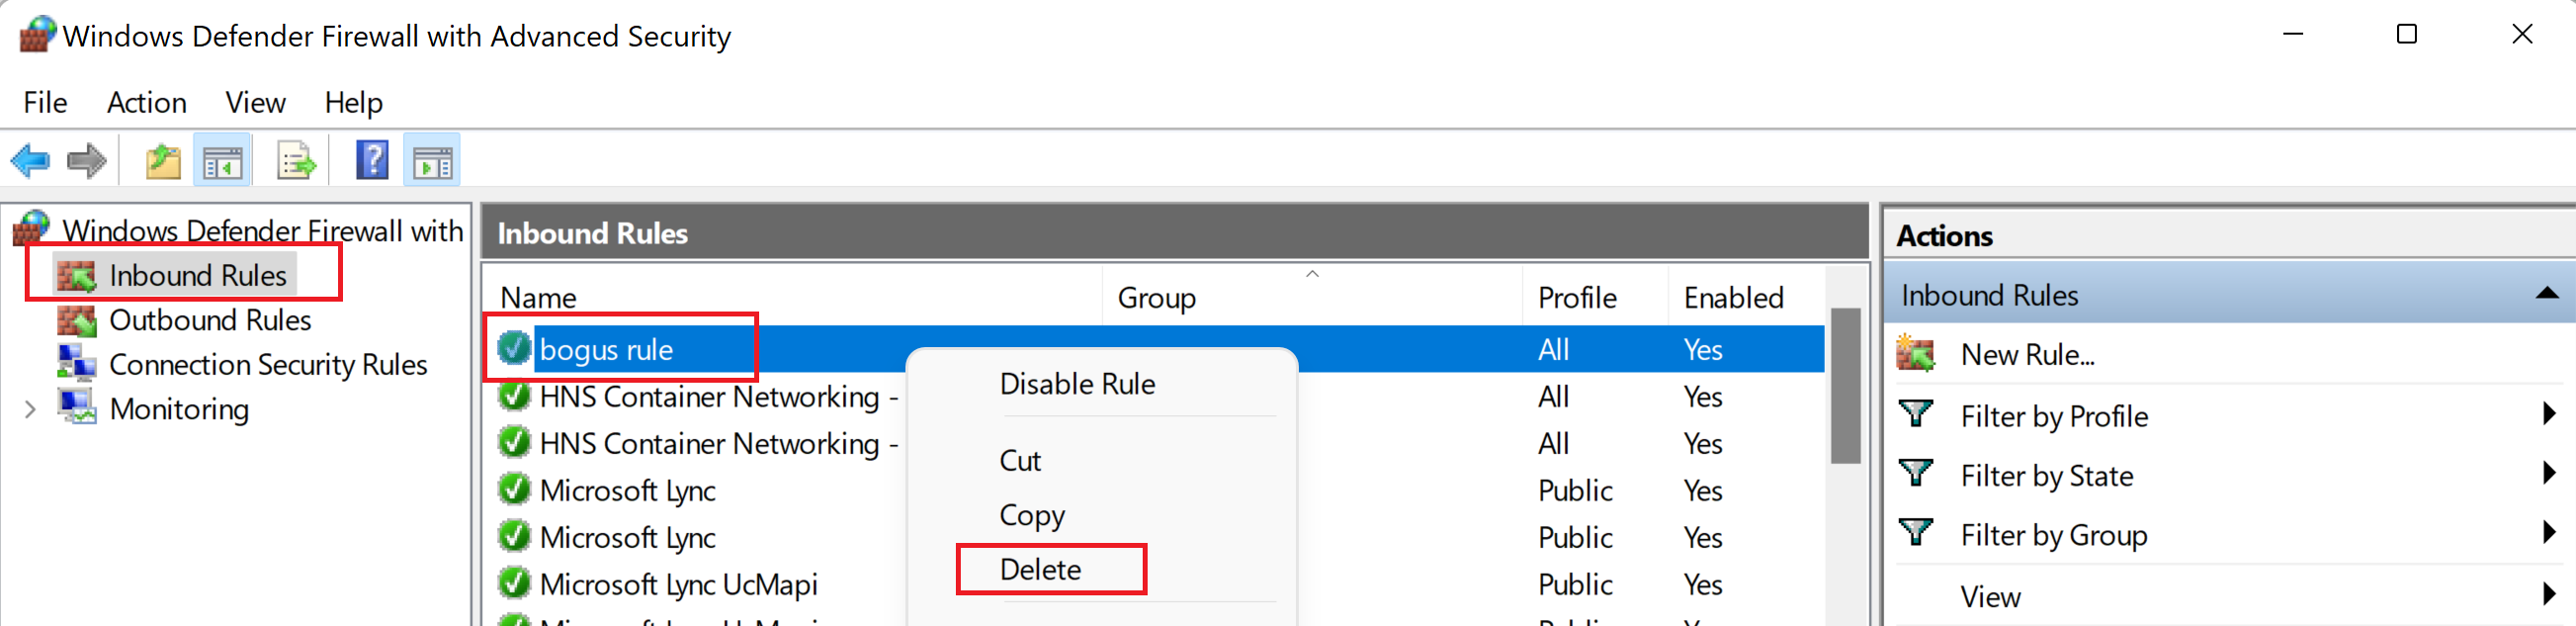The image size is (2576, 626).
Task: Select the Monitoring tree item
Action: [179, 409]
